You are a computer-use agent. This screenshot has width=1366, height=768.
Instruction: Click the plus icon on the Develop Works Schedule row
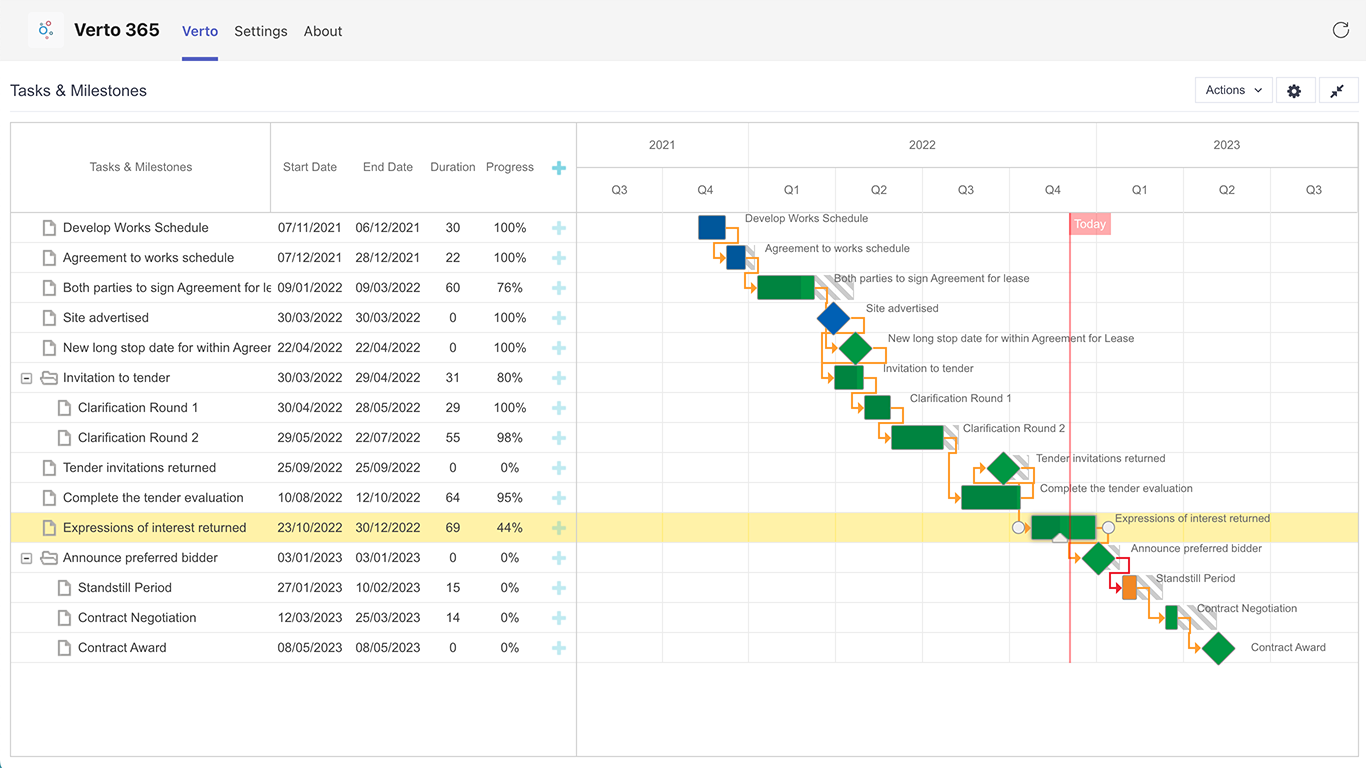559,227
